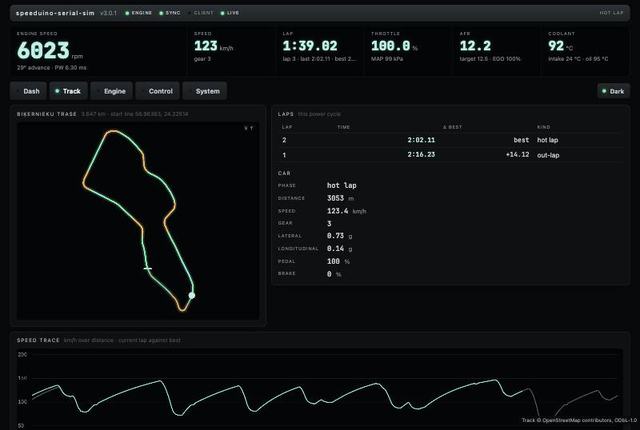This screenshot has height=430, width=640.
Task: Click the BIKERNIEKU TRASE panel title
Action: coord(47,114)
